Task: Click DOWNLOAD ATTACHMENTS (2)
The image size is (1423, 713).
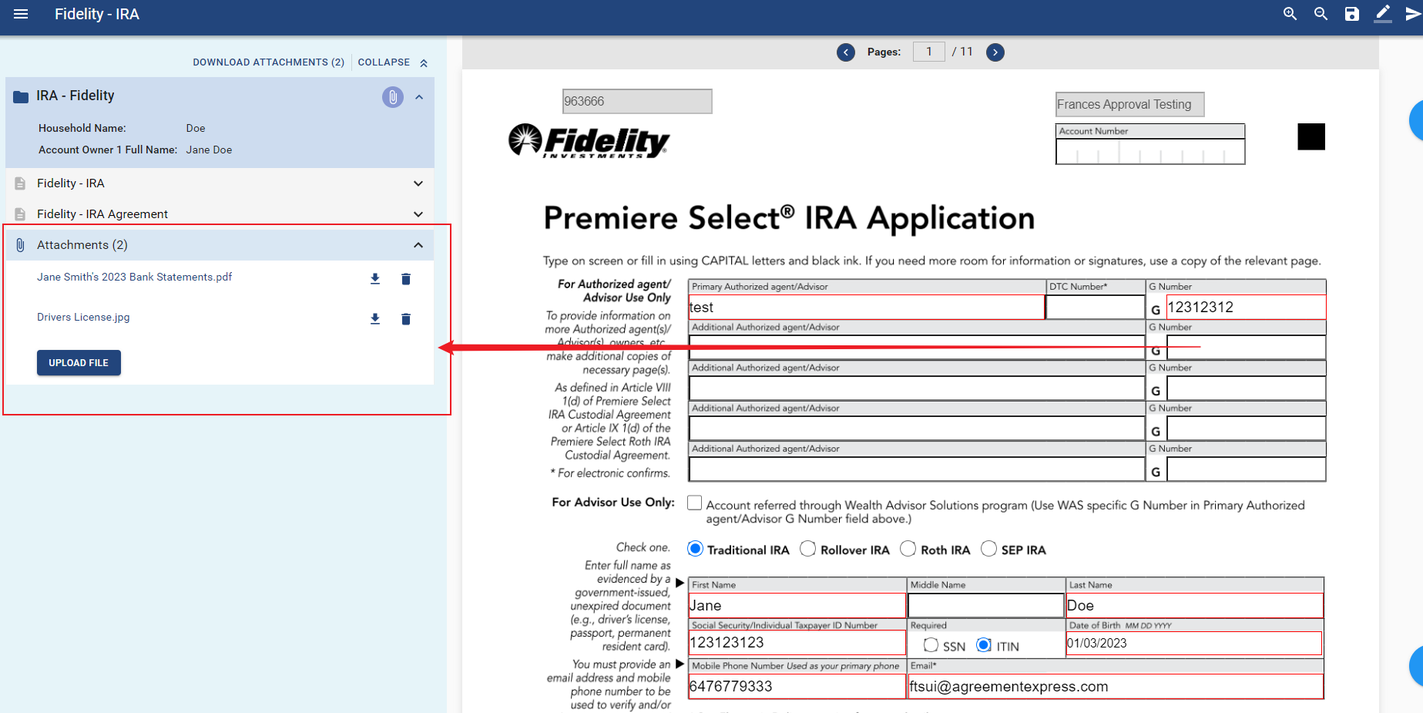Action: tap(268, 62)
